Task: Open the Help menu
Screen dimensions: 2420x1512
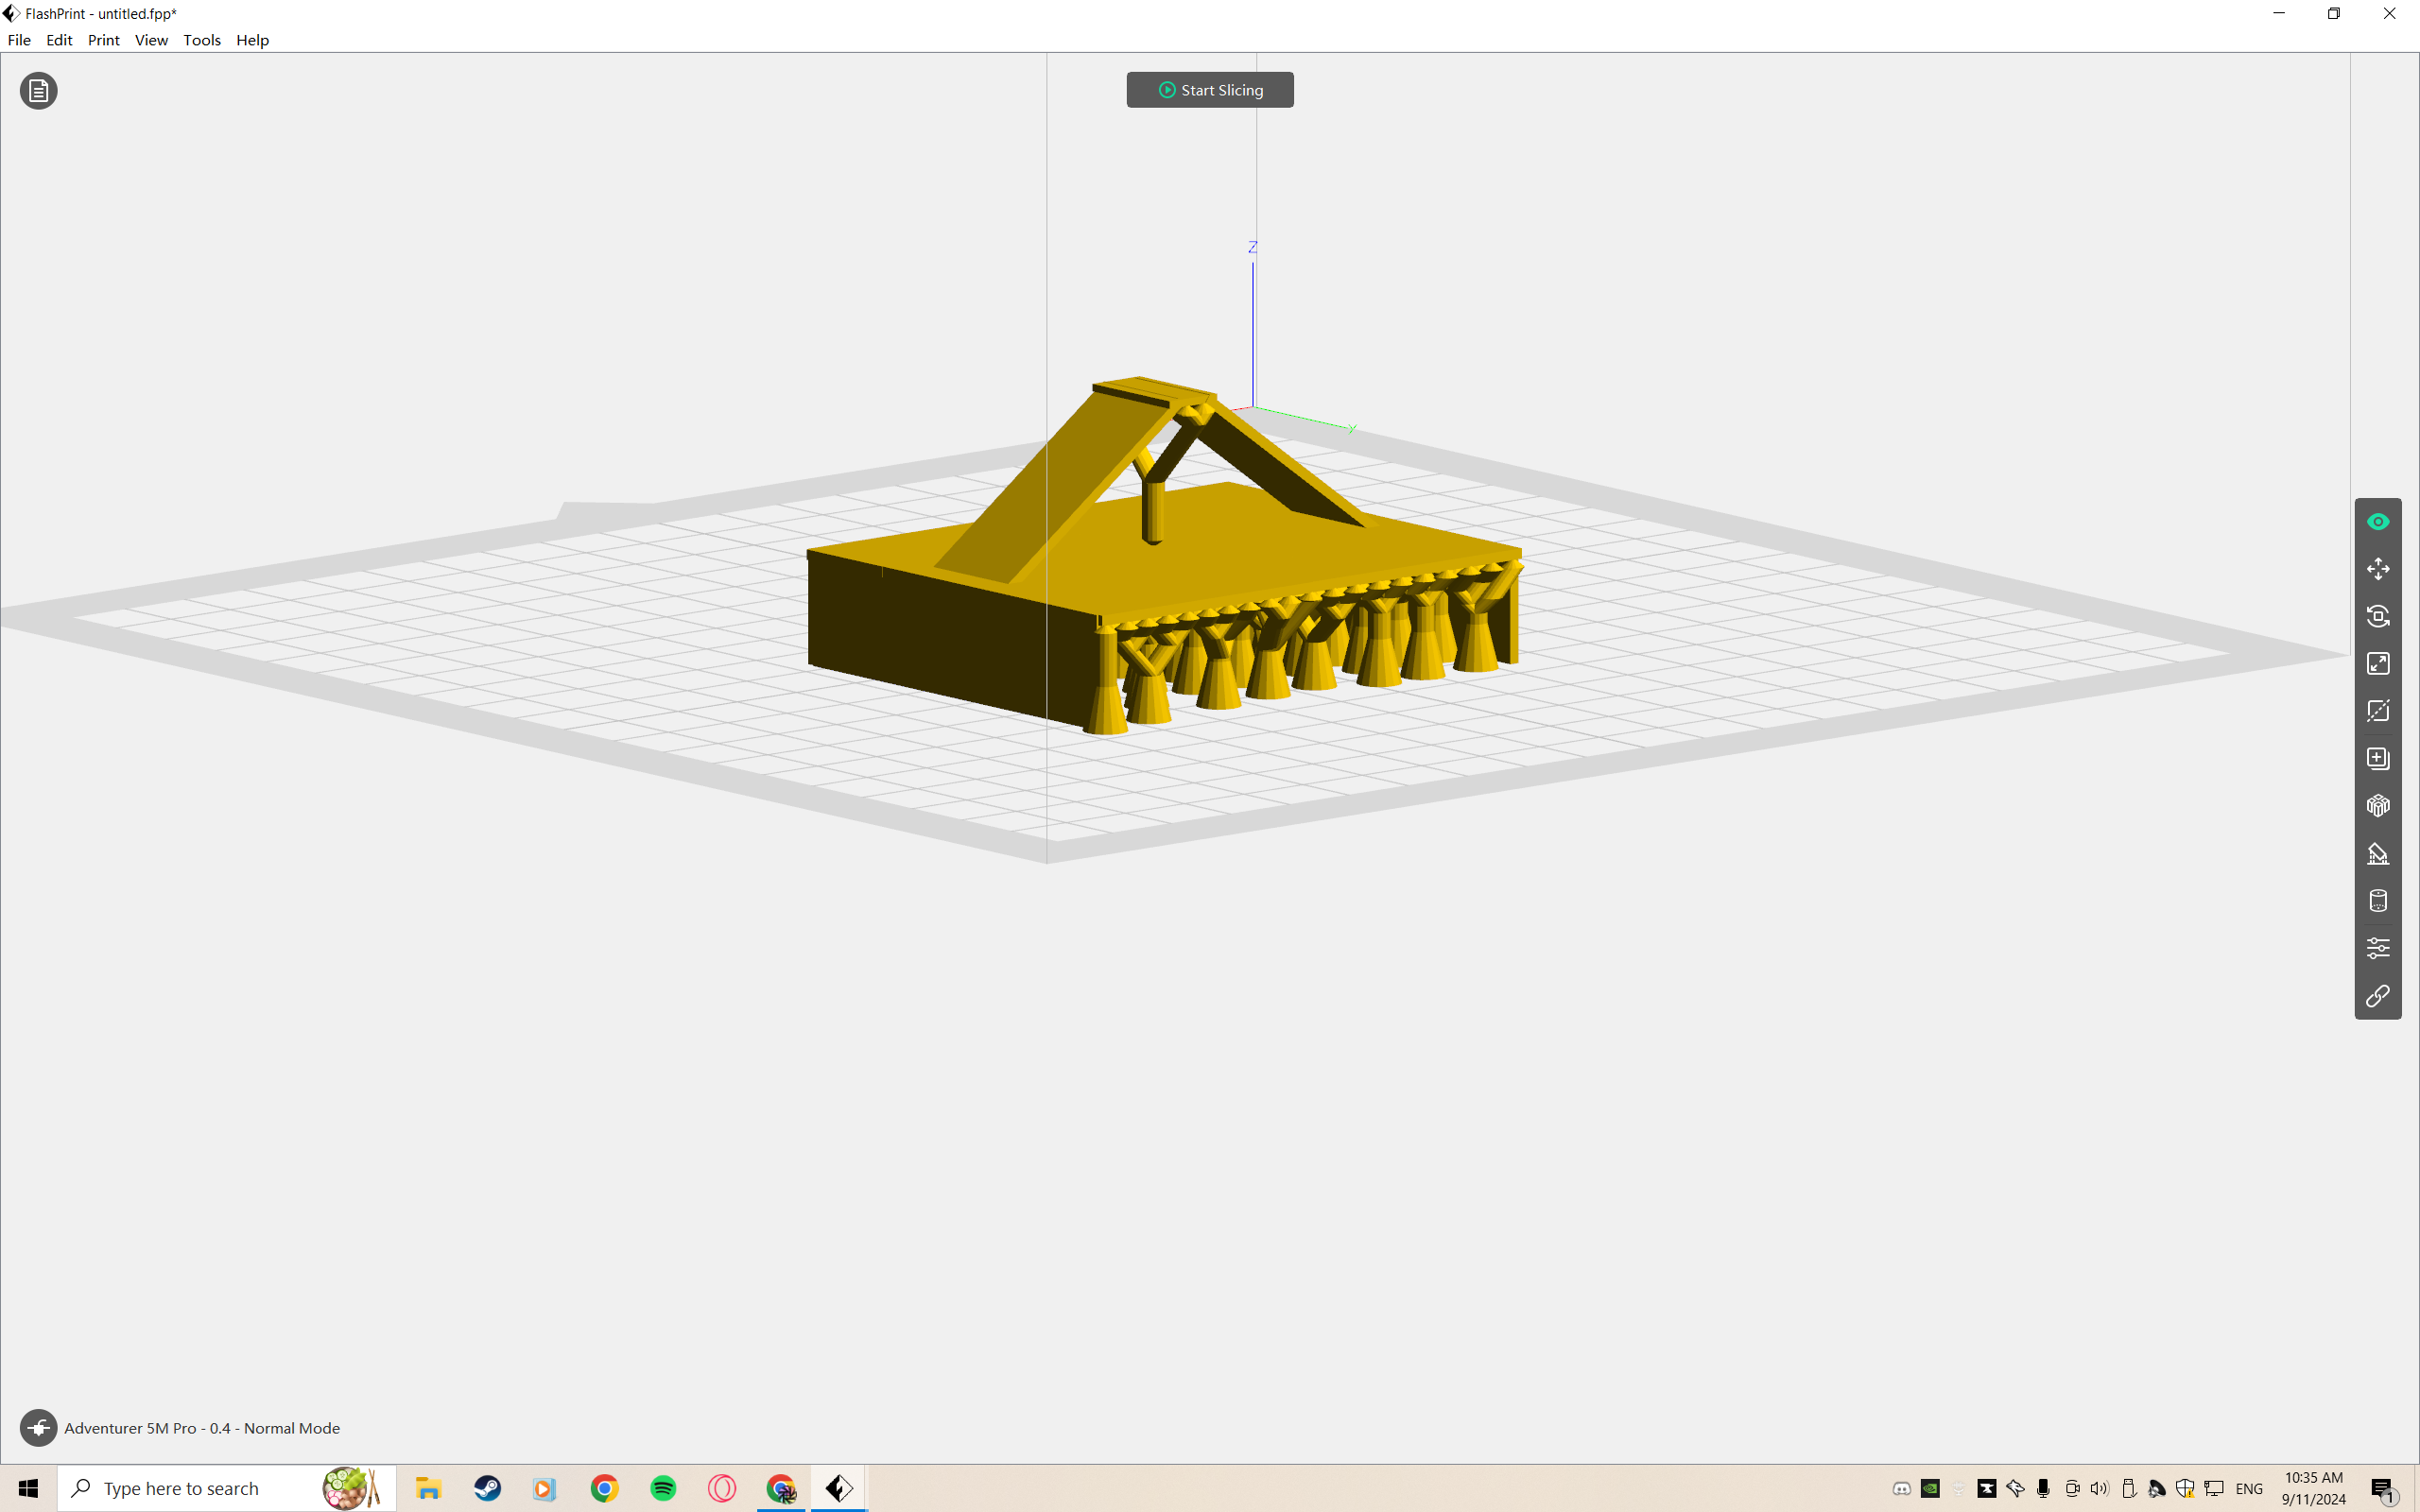Action: [x=252, y=40]
